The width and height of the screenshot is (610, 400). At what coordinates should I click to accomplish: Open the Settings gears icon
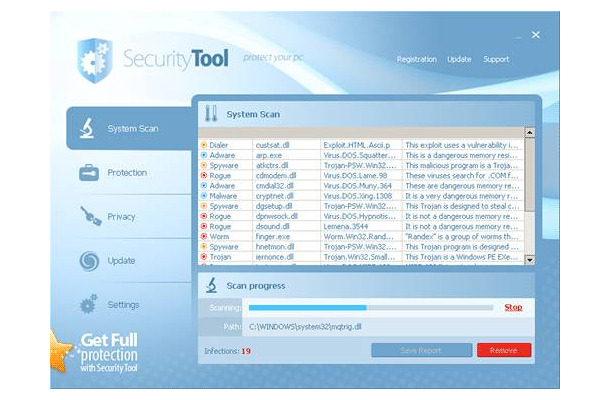[89, 304]
